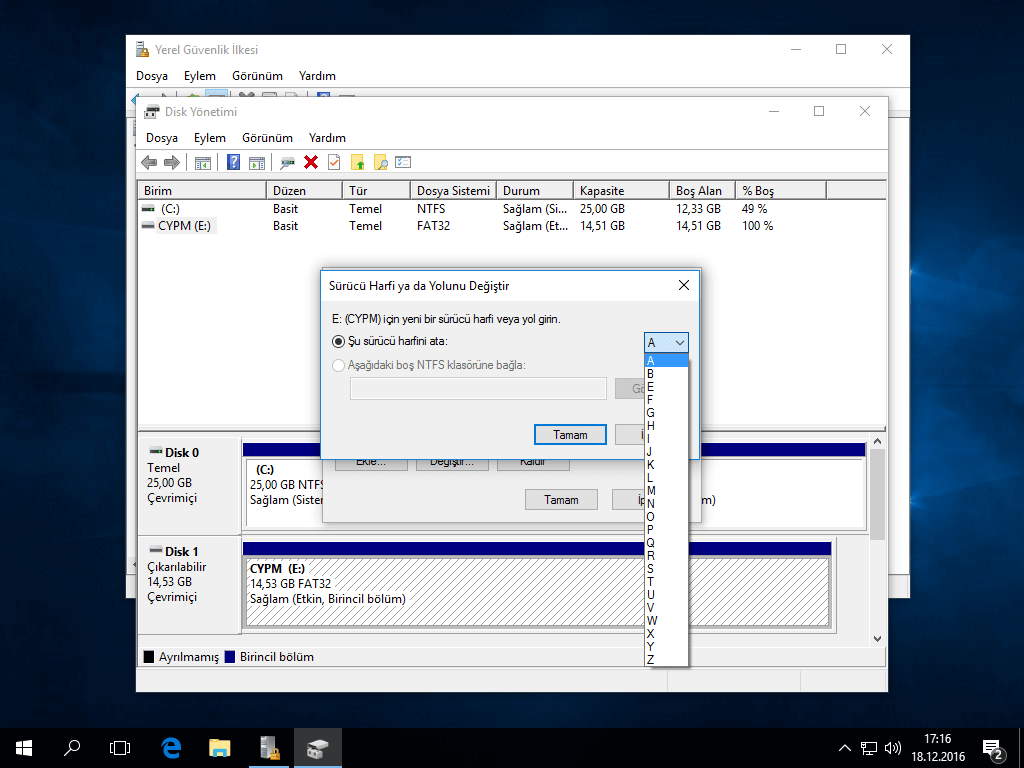
Task: Click the back arrow in Disk Yönetimi toolbar
Action: pyautogui.click(x=149, y=163)
